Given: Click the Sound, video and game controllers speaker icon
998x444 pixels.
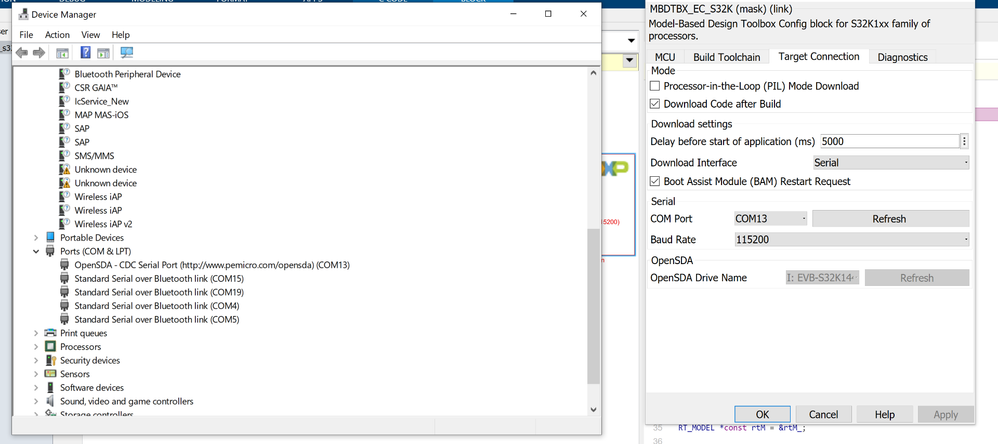Looking at the screenshot, I should tap(50, 401).
